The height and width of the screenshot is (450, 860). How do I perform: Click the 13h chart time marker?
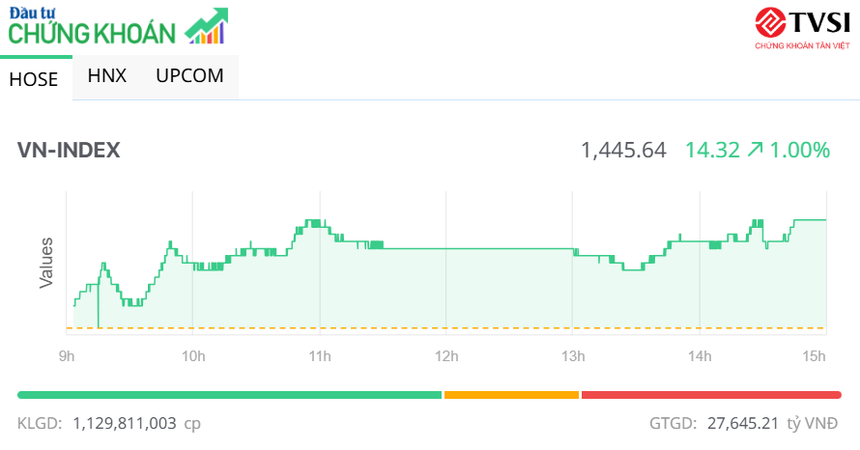(573, 356)
